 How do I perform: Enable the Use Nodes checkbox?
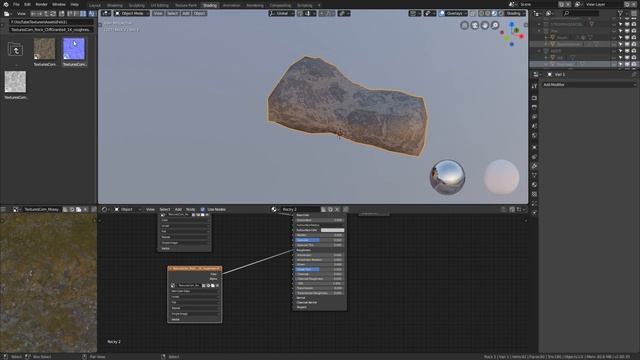[x=202, y=209]
